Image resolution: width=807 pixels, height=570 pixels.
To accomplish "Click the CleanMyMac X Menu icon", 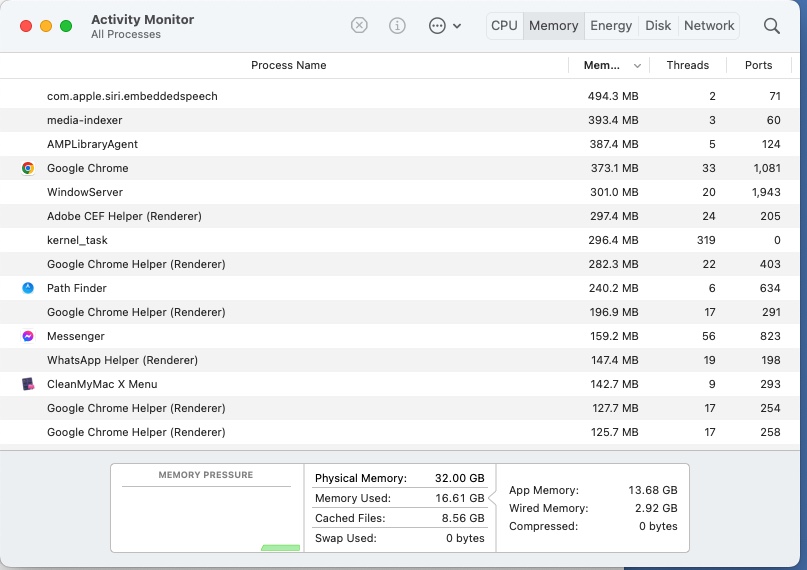I will tap(28, 384).
